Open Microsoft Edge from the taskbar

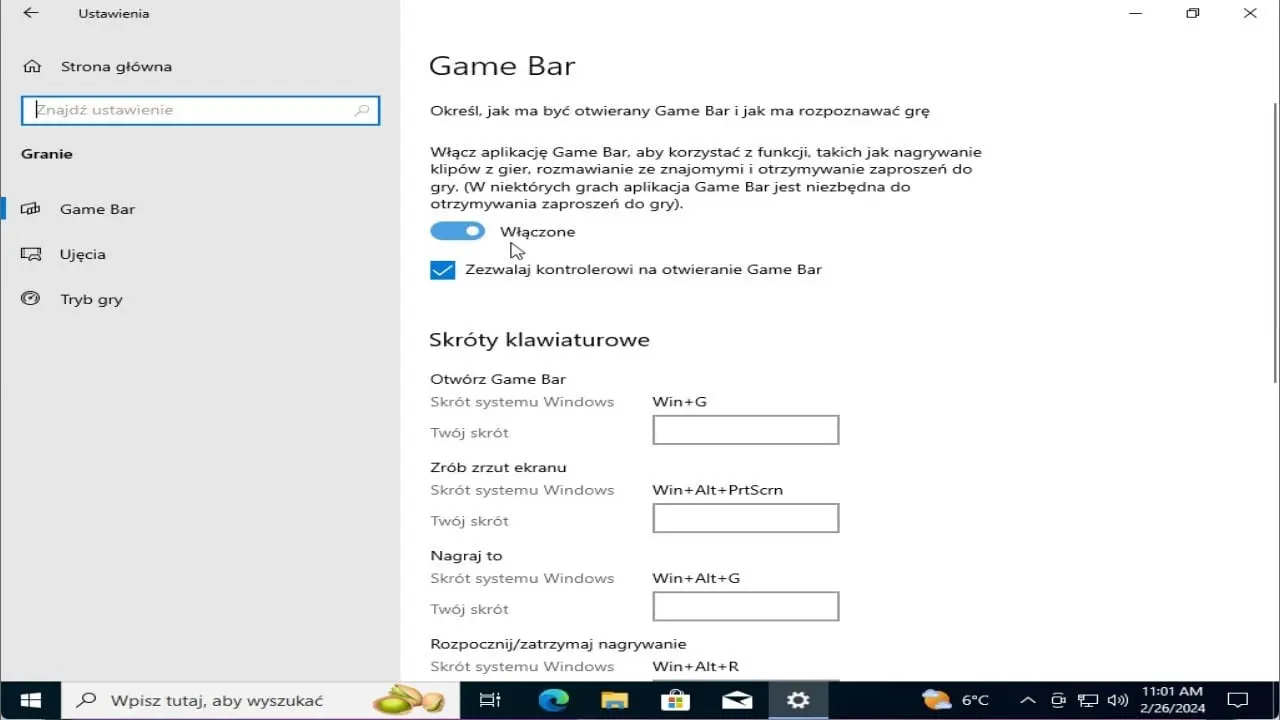point(552,700)
